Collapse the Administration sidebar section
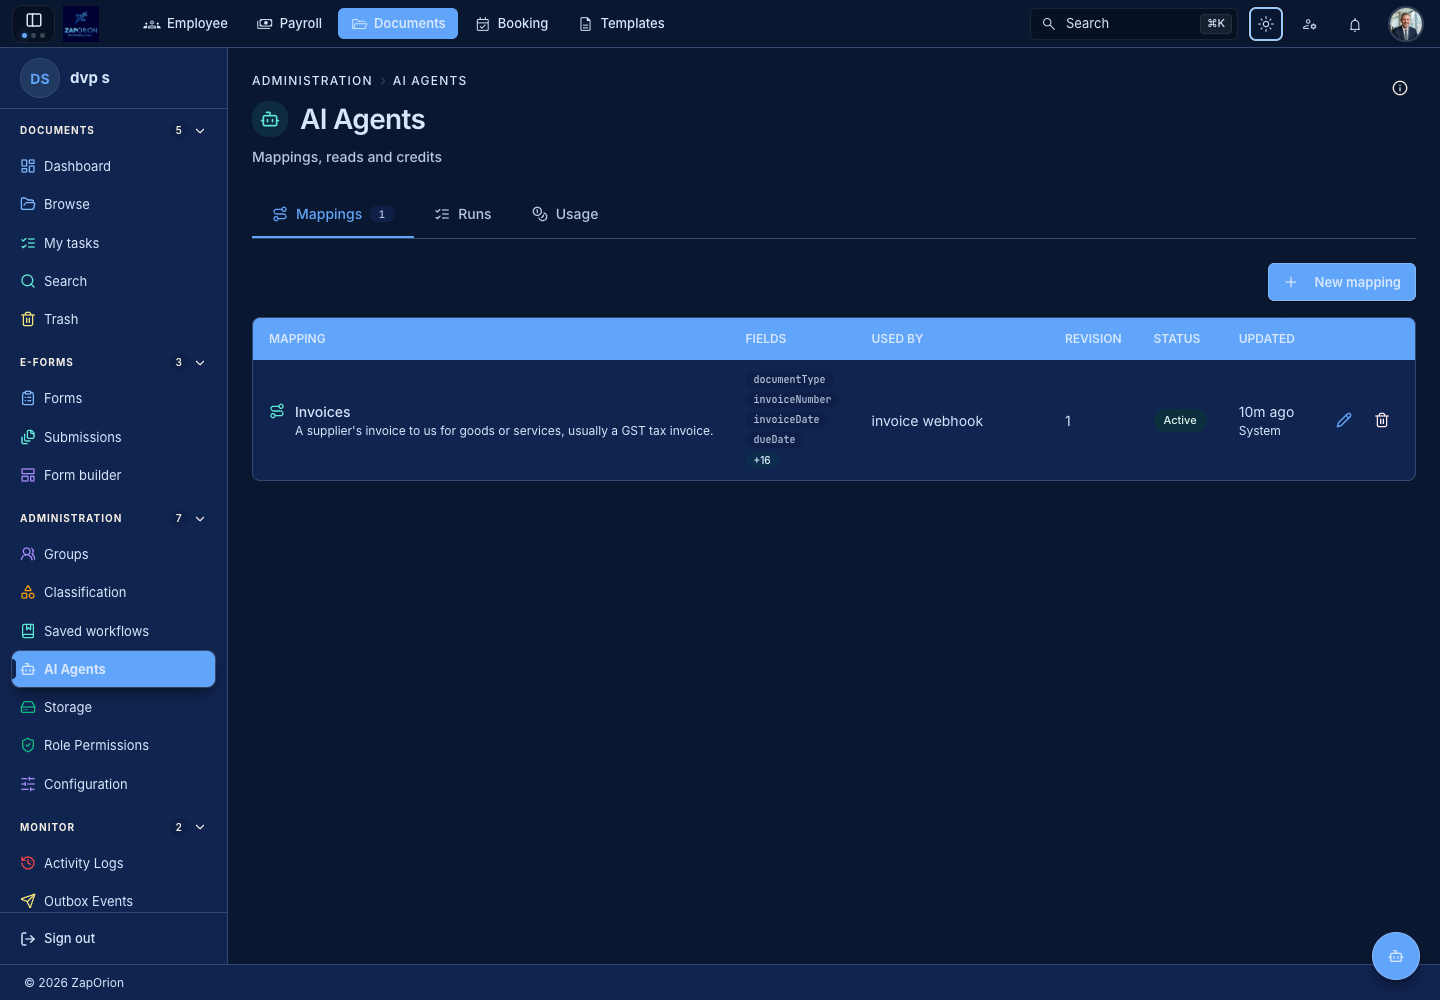This screenshot has width=1440, height=1000. [x=200, y=519]
